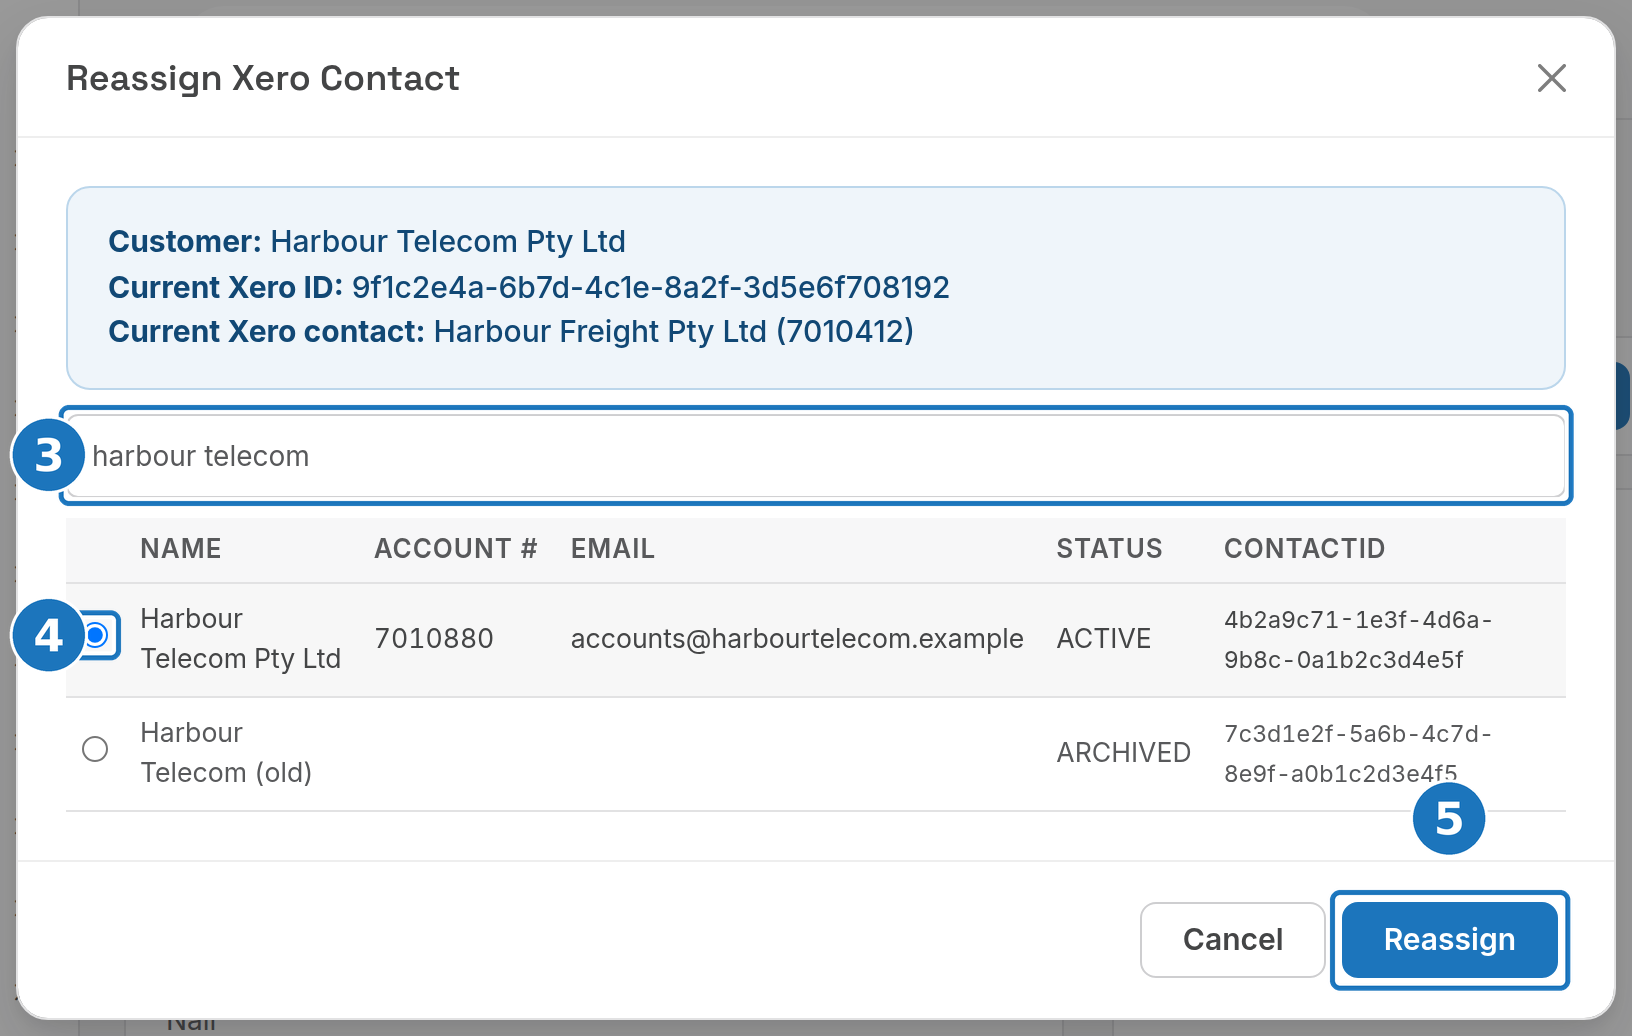Click account number 7010880

tap(434, 639)
